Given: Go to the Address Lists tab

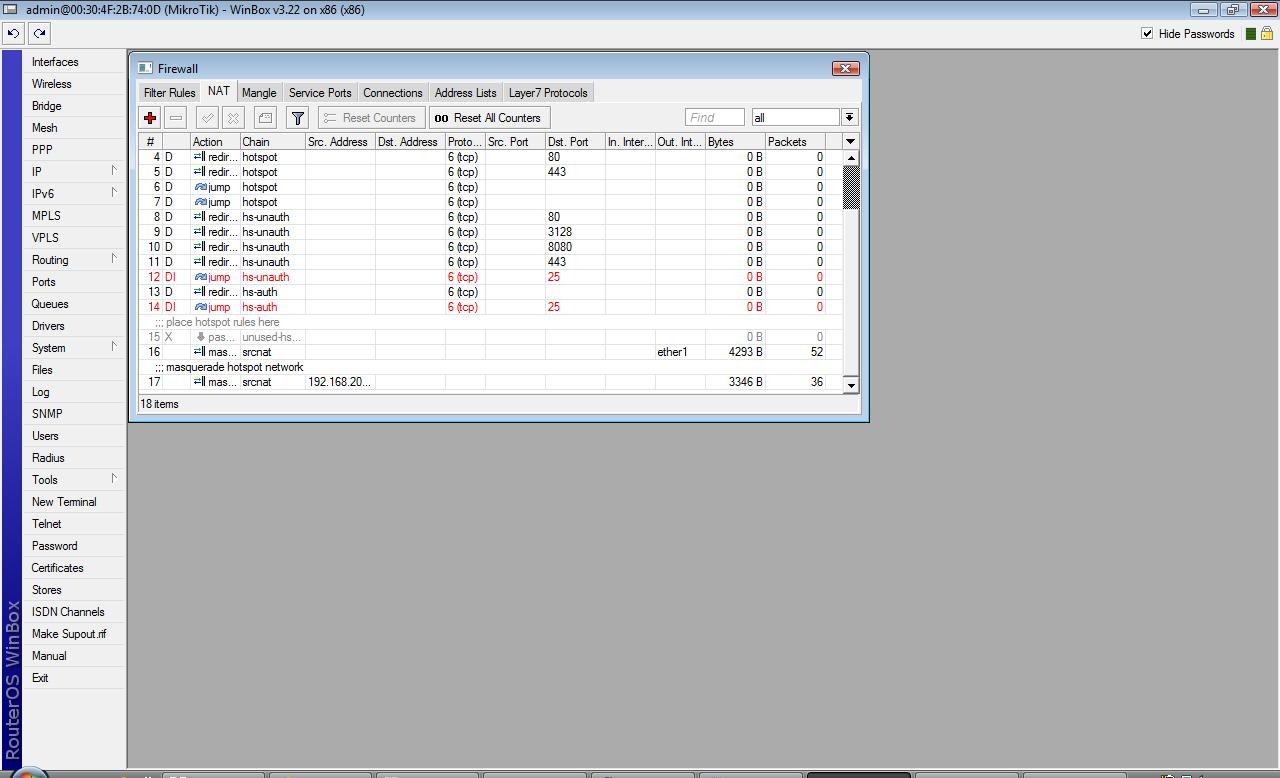Looking at the screenshot, I should [x=466, y=93].
